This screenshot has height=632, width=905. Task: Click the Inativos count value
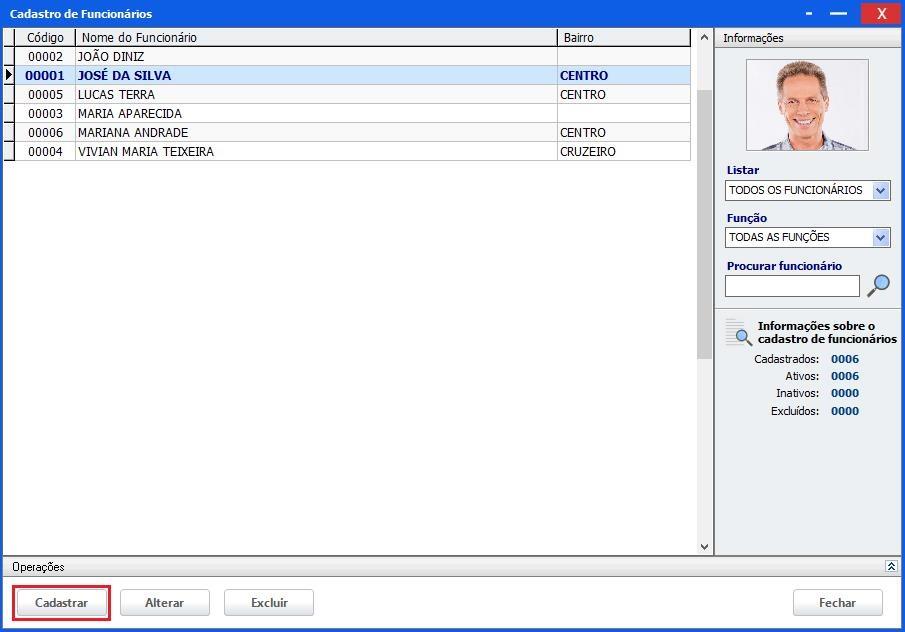845,394
